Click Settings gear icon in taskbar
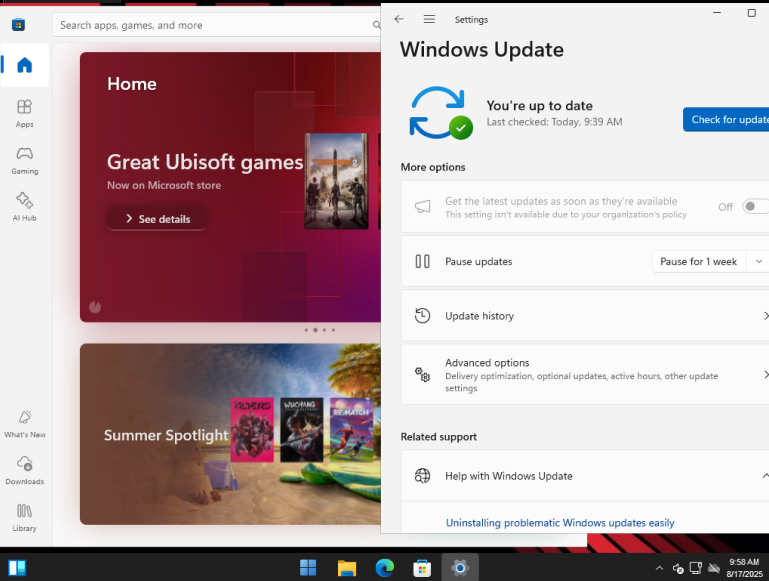The width and height of the screenshot is (769, 581). [460, 568]
